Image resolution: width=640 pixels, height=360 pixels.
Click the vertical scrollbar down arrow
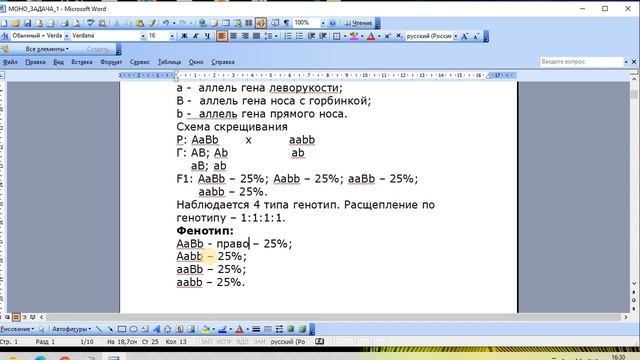click(x=634, y=284)
